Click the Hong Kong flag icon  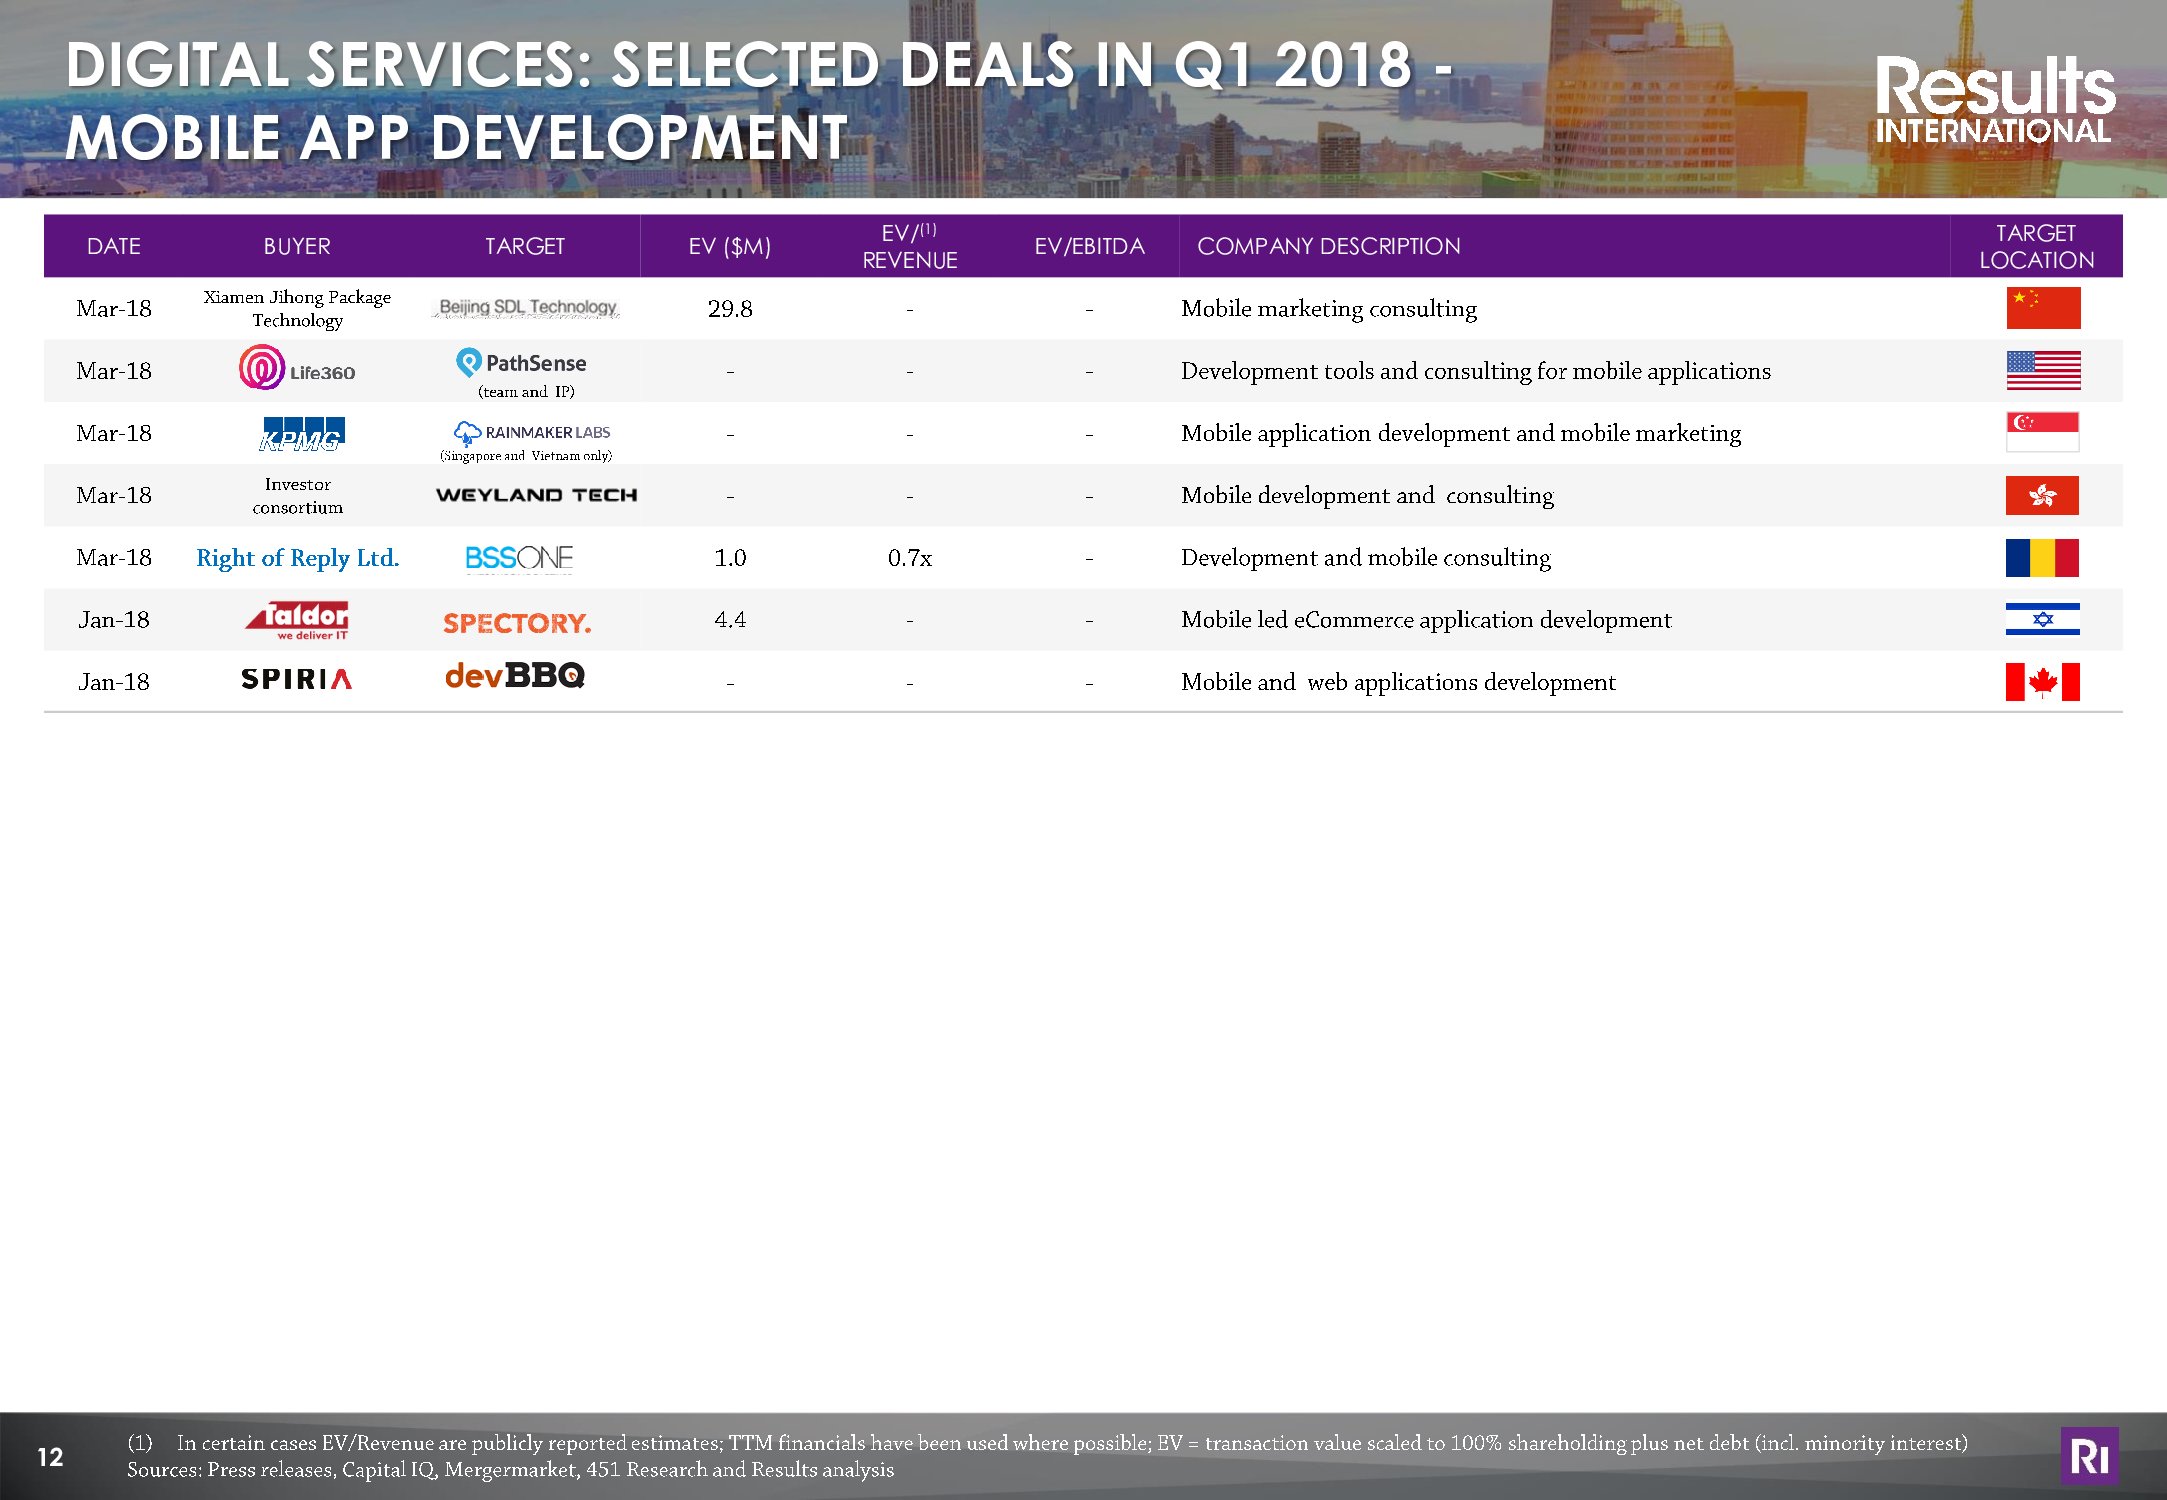(x=2042, y=495)
